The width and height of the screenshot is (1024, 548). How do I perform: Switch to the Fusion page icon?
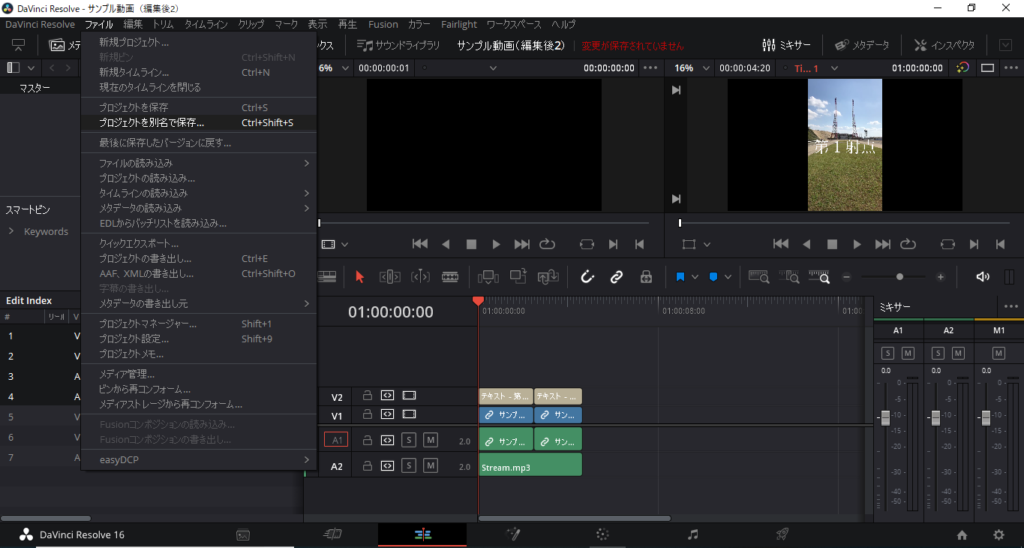tap(513, 534)
